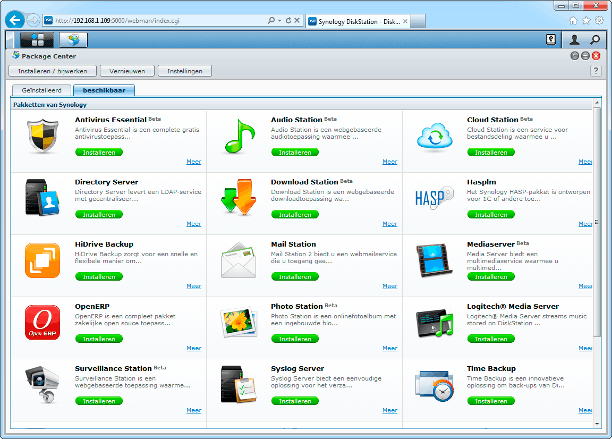
Task: Refresh the page in the address bar
Action: click(x=288, y=20)
